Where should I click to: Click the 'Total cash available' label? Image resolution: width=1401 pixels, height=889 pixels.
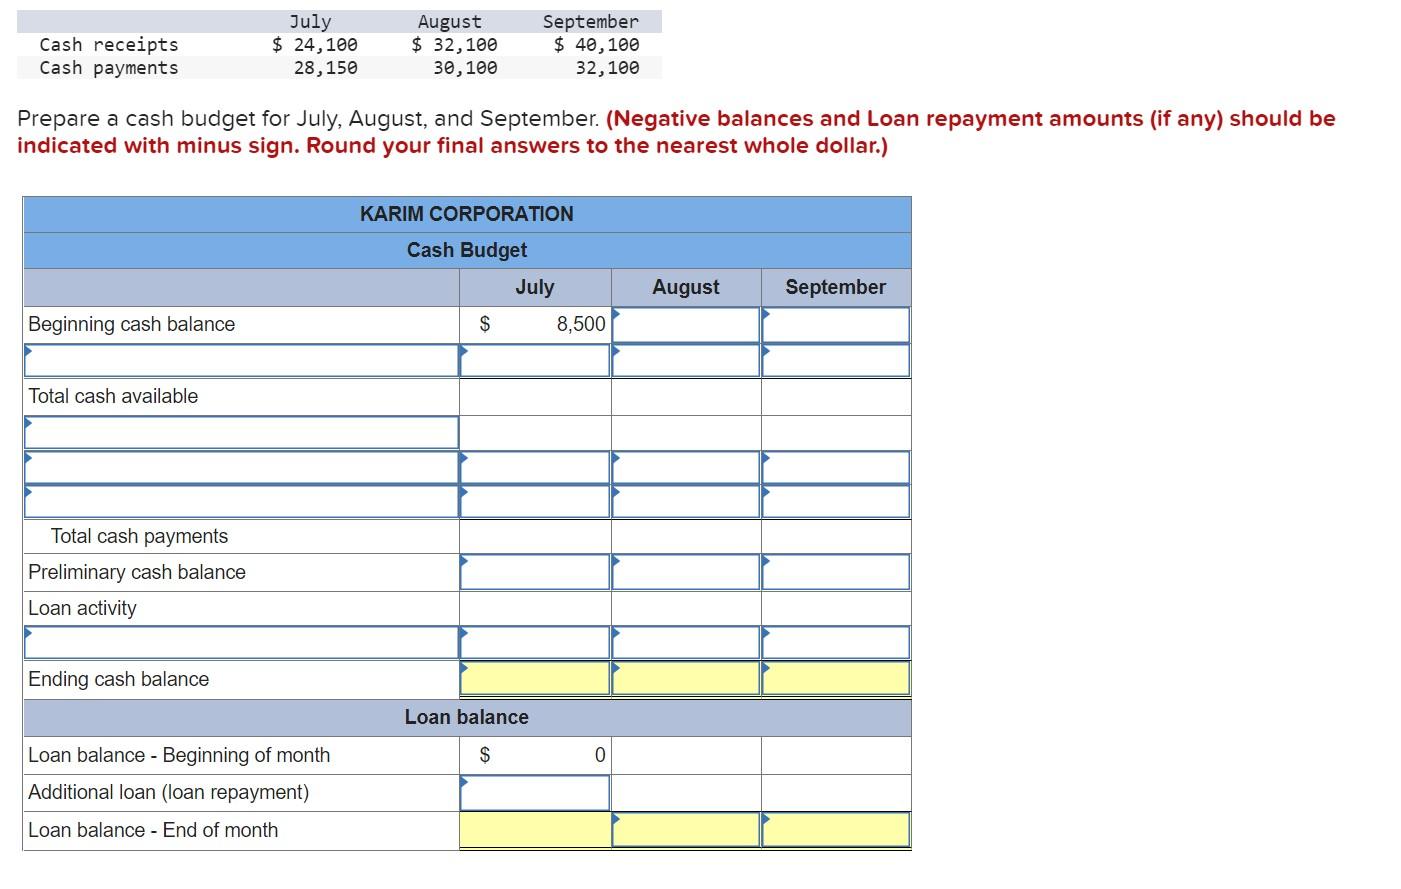pyautogui.click(x=113, y=396)
